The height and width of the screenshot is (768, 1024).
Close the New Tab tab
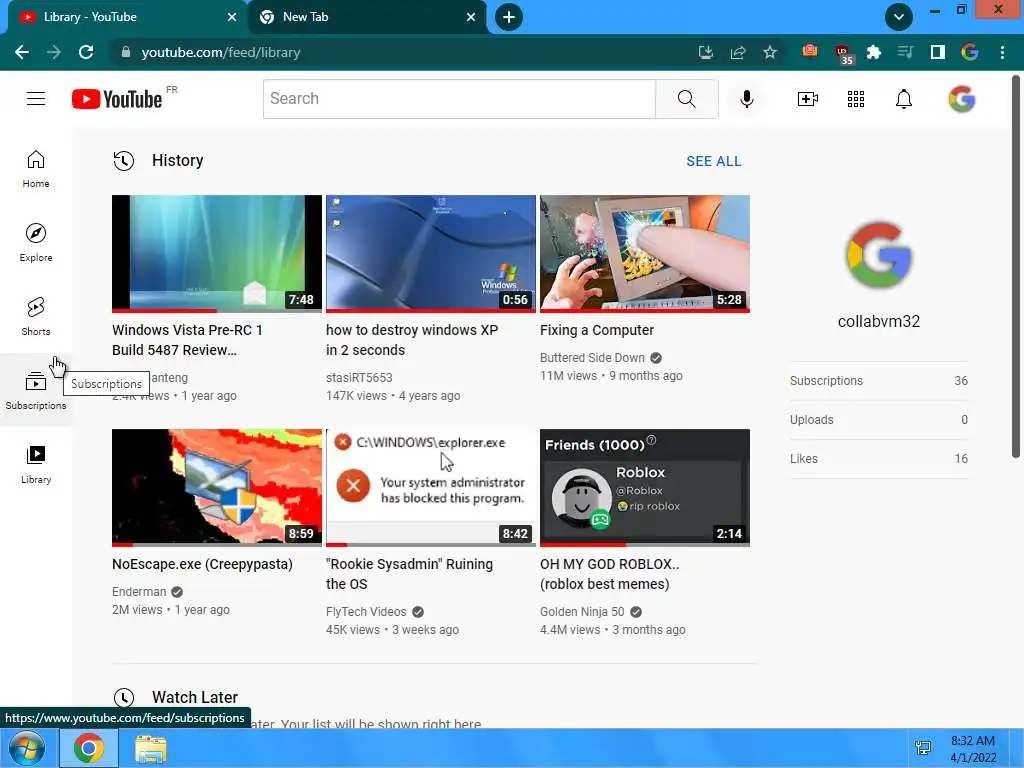[x=471, y=17]
